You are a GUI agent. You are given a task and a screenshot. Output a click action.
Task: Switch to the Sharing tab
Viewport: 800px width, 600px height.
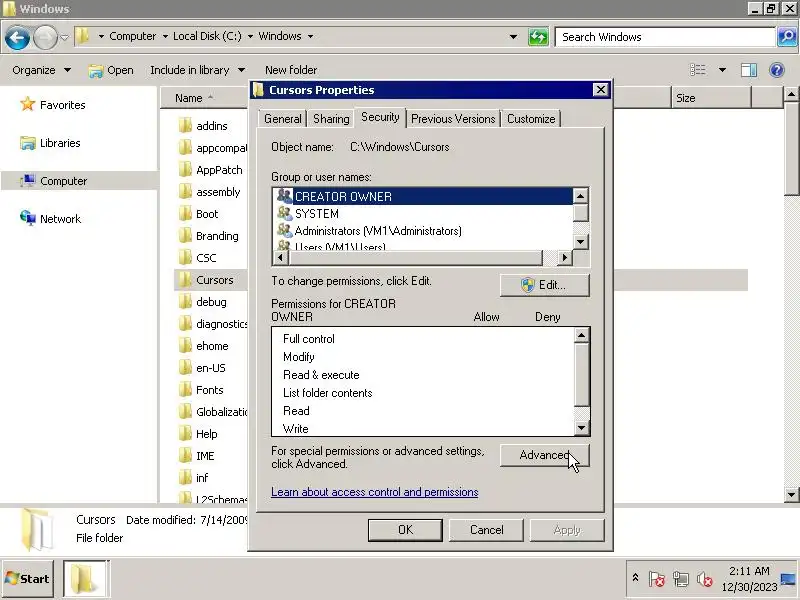[x=331, y=119]
